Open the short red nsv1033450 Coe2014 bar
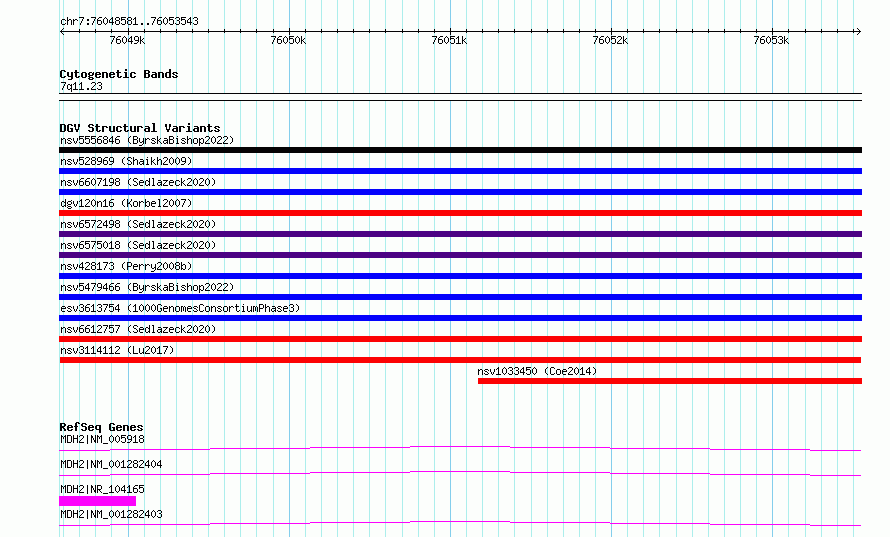The height and width of the screenshot is (537, 890). [x=670, y=381]
